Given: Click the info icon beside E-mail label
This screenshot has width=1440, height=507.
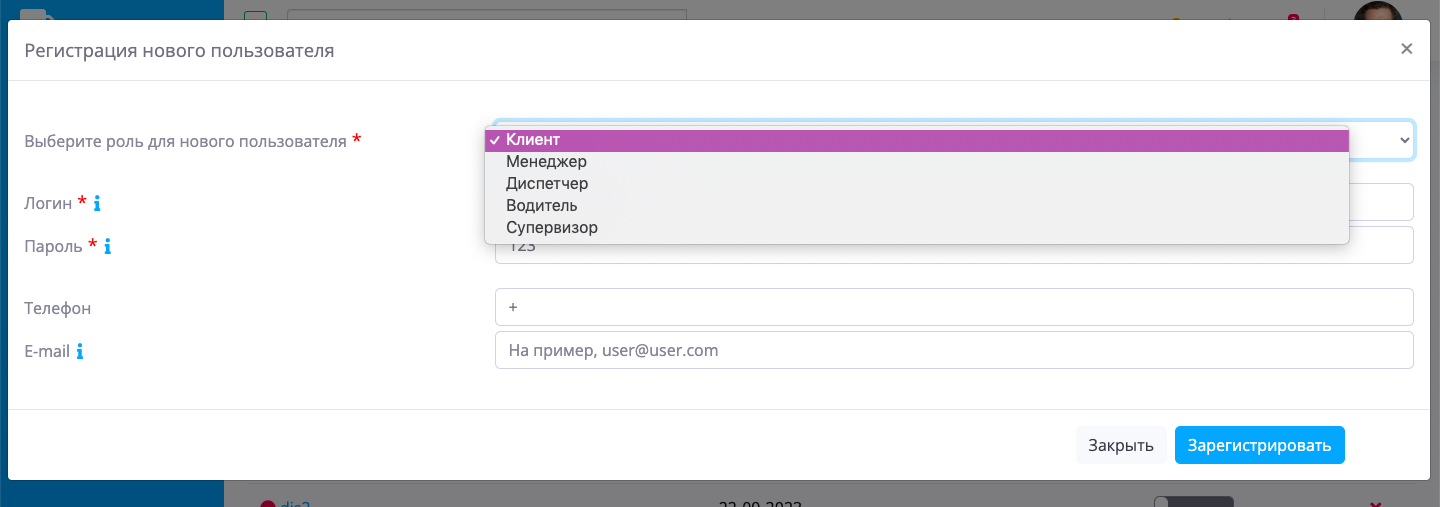Looking at the screenshot, I should tap(80, 352).
